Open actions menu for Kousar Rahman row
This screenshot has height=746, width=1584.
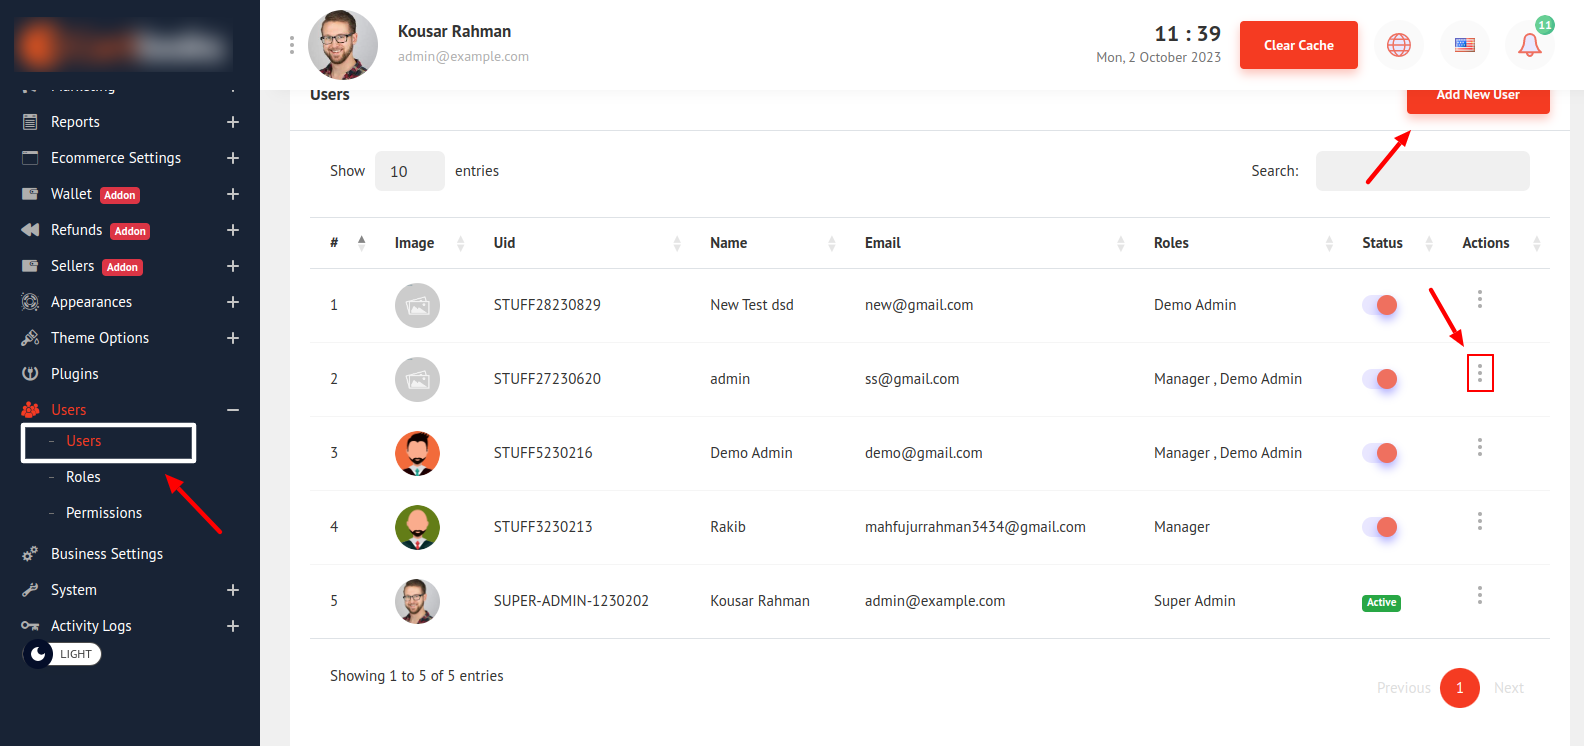(x=1479, y=595)
